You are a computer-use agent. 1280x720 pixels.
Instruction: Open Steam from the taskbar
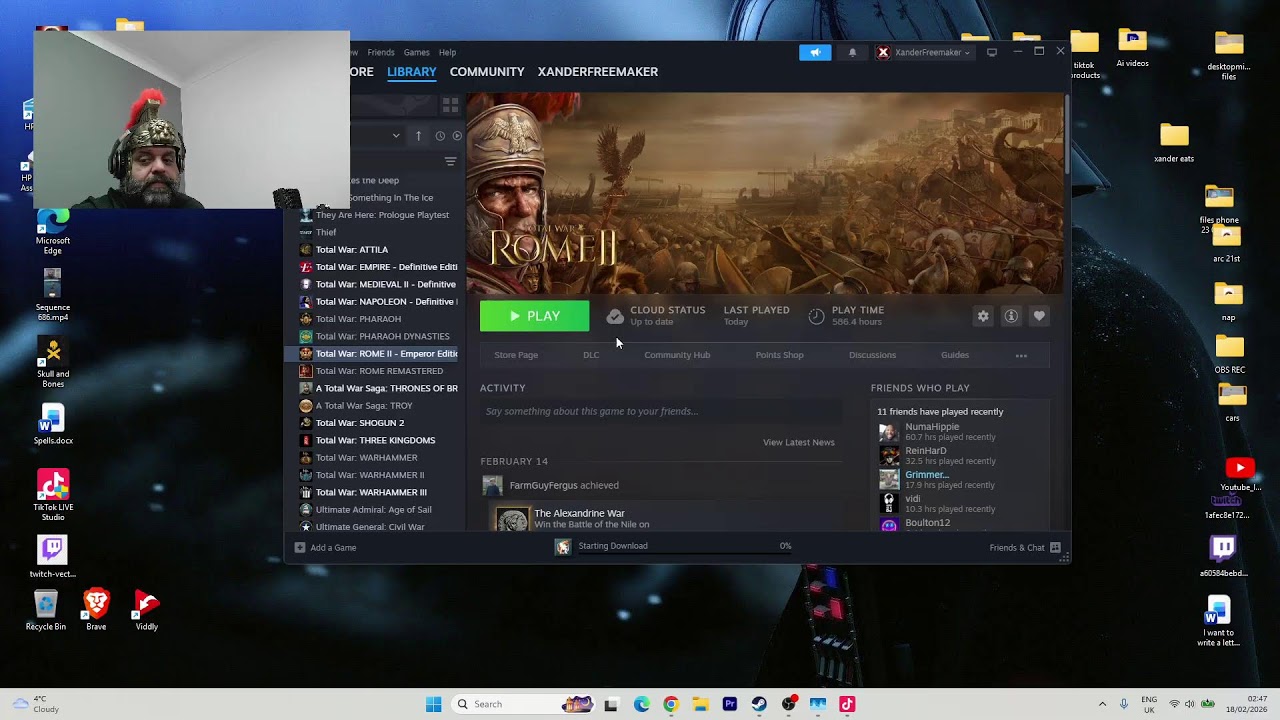click(x=759, y=704)
